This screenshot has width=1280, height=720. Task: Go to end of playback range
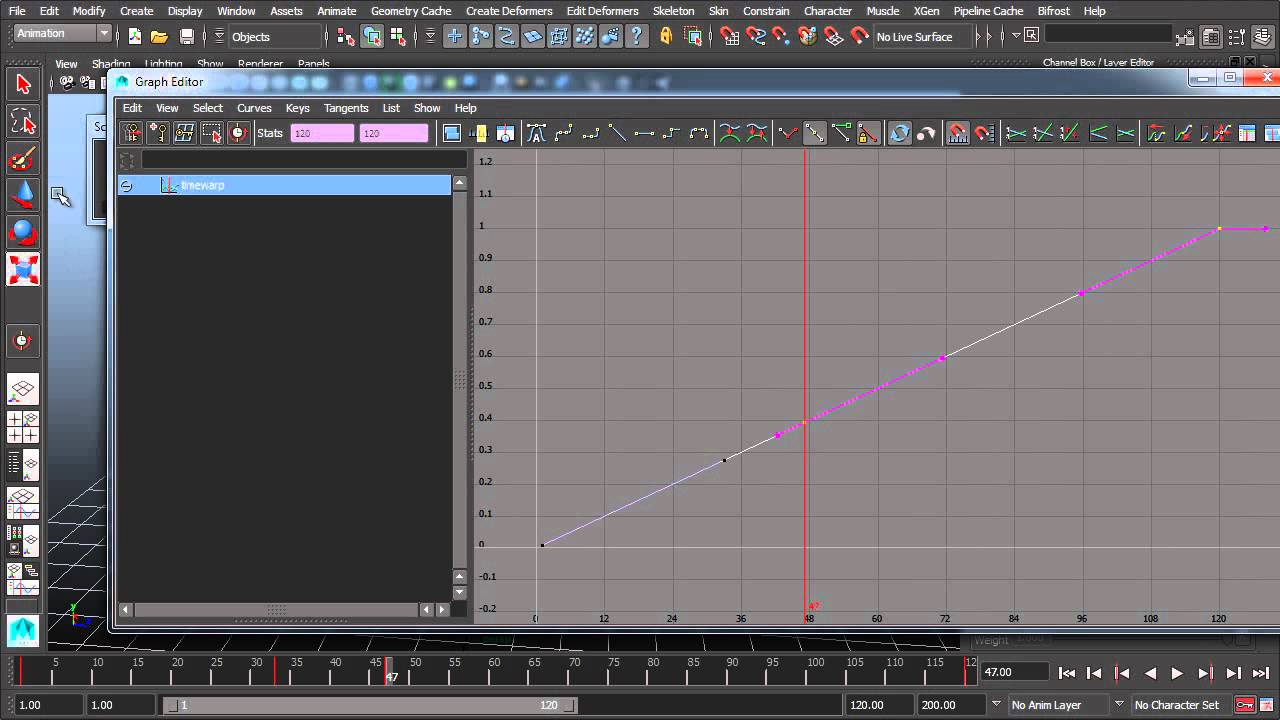[x=1261, y=673]
